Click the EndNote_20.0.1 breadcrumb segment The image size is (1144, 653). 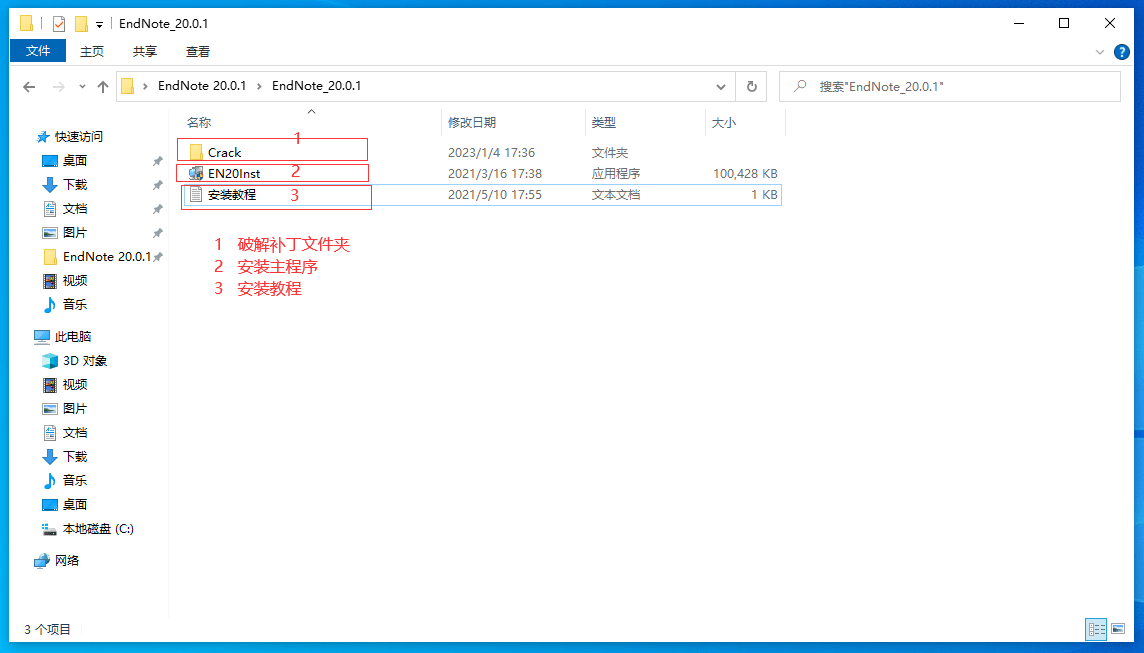pyautogui.click(x=317, y=86)
